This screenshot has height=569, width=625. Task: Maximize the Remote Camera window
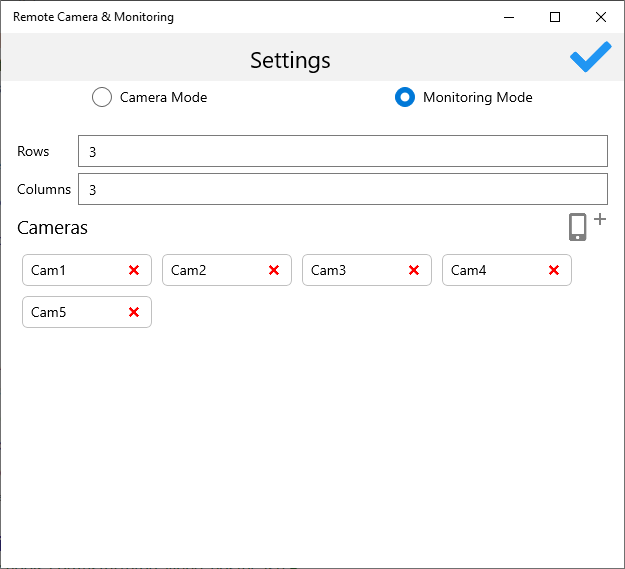pos(555,17)
